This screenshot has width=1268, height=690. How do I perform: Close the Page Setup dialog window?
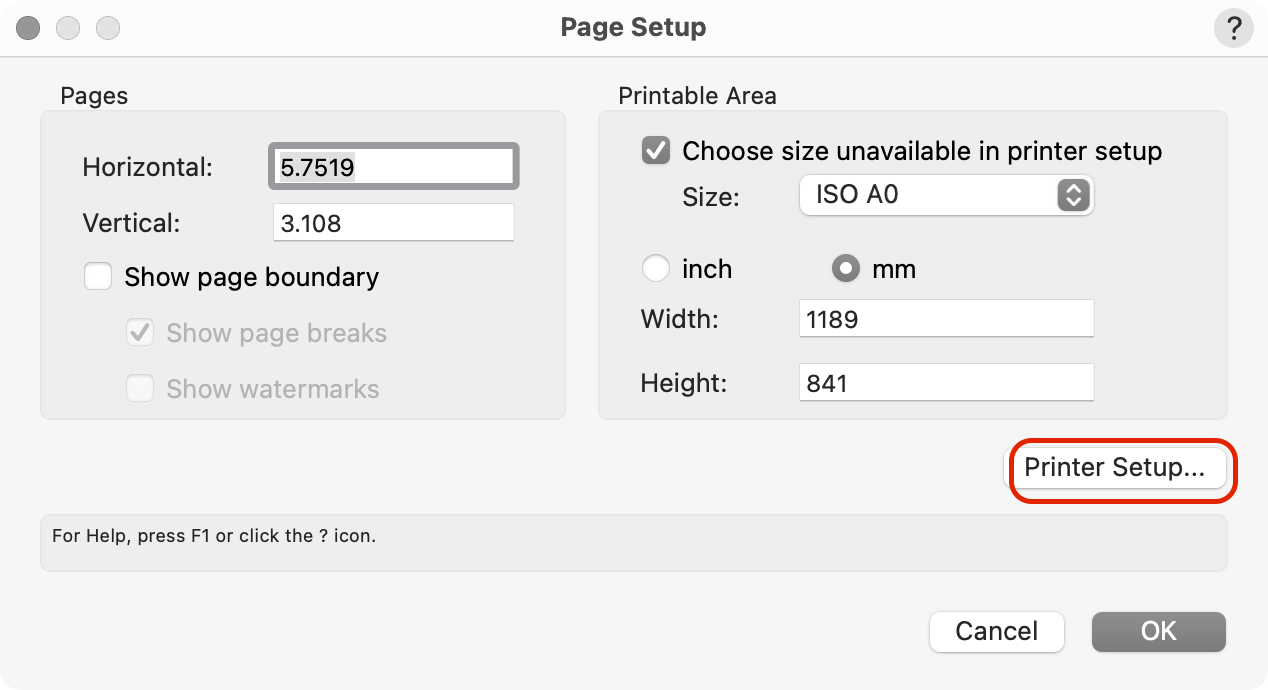tap(29, 28)
